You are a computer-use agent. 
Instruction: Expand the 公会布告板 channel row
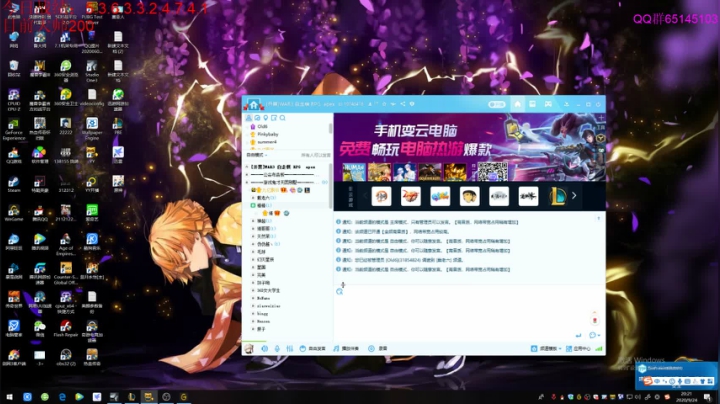click(x=248, y=175)
